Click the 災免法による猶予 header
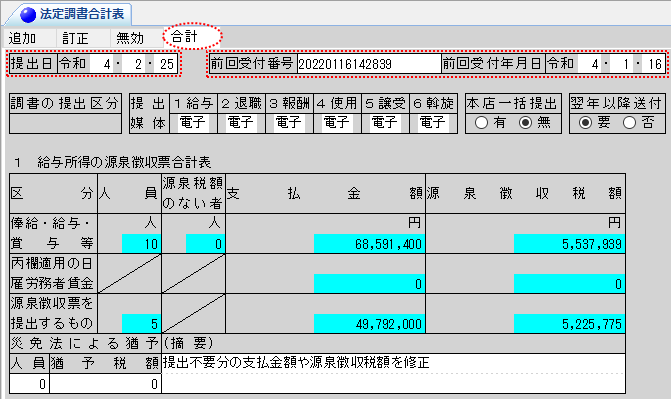671x399 pixels. pyautogui.click(x=85, y=343)
